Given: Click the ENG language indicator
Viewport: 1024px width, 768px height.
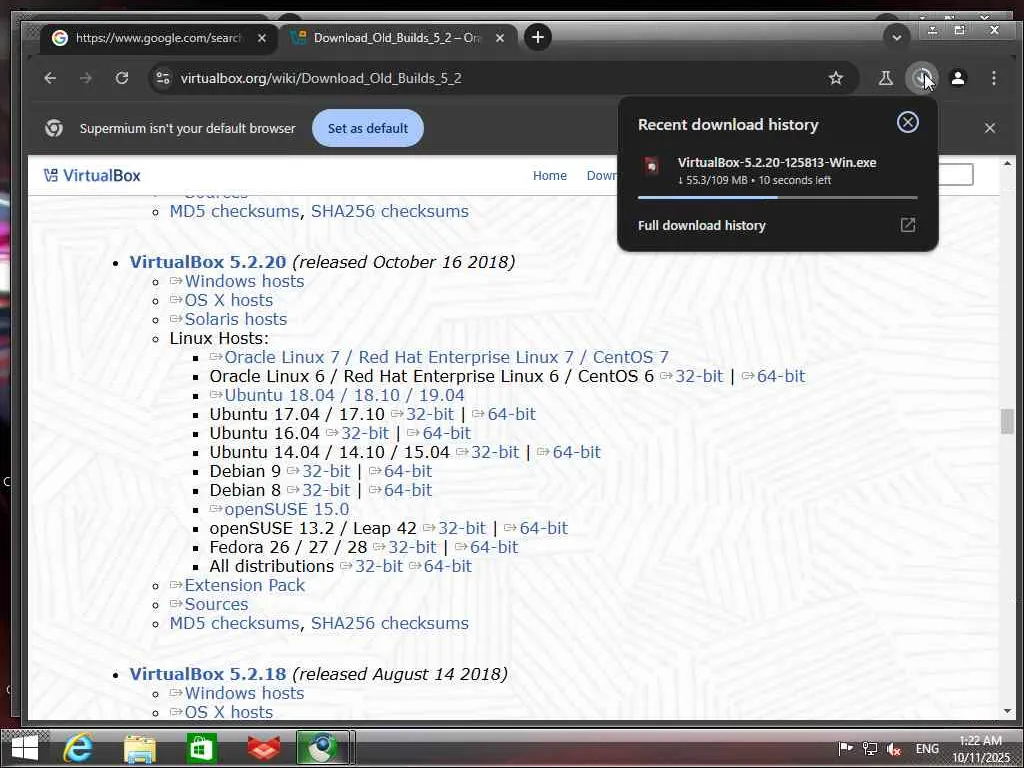Looking at the screenshot, I should pyautogui.click(x=927, y=749).
